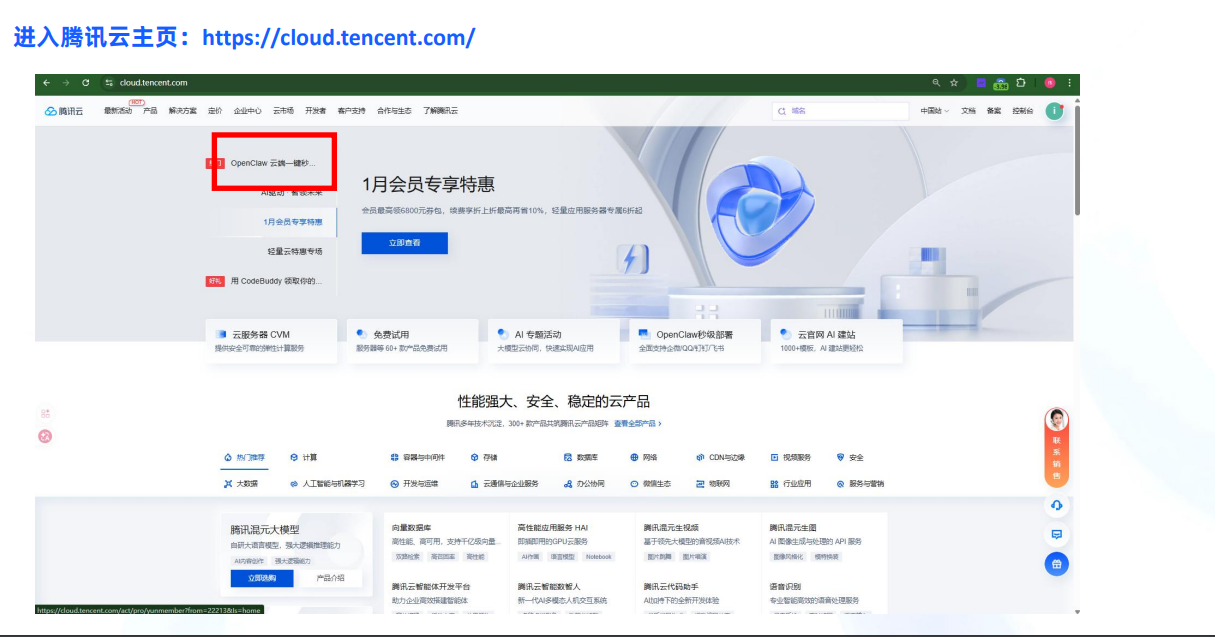The image size is (1215, 637).
Task: Click the 云服务器 CVM shortcut card
Action: (270, 341)
